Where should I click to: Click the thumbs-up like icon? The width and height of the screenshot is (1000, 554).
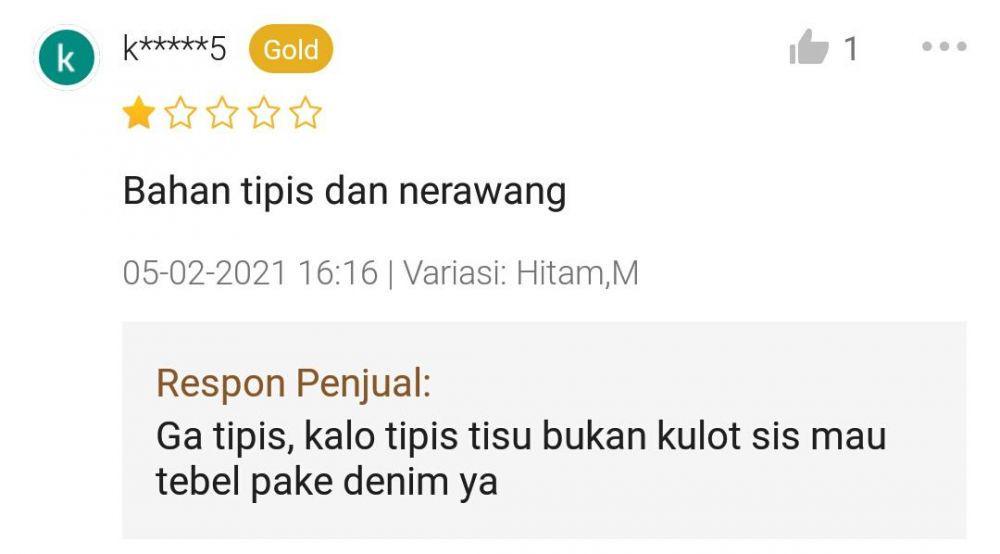pos(809,47)
